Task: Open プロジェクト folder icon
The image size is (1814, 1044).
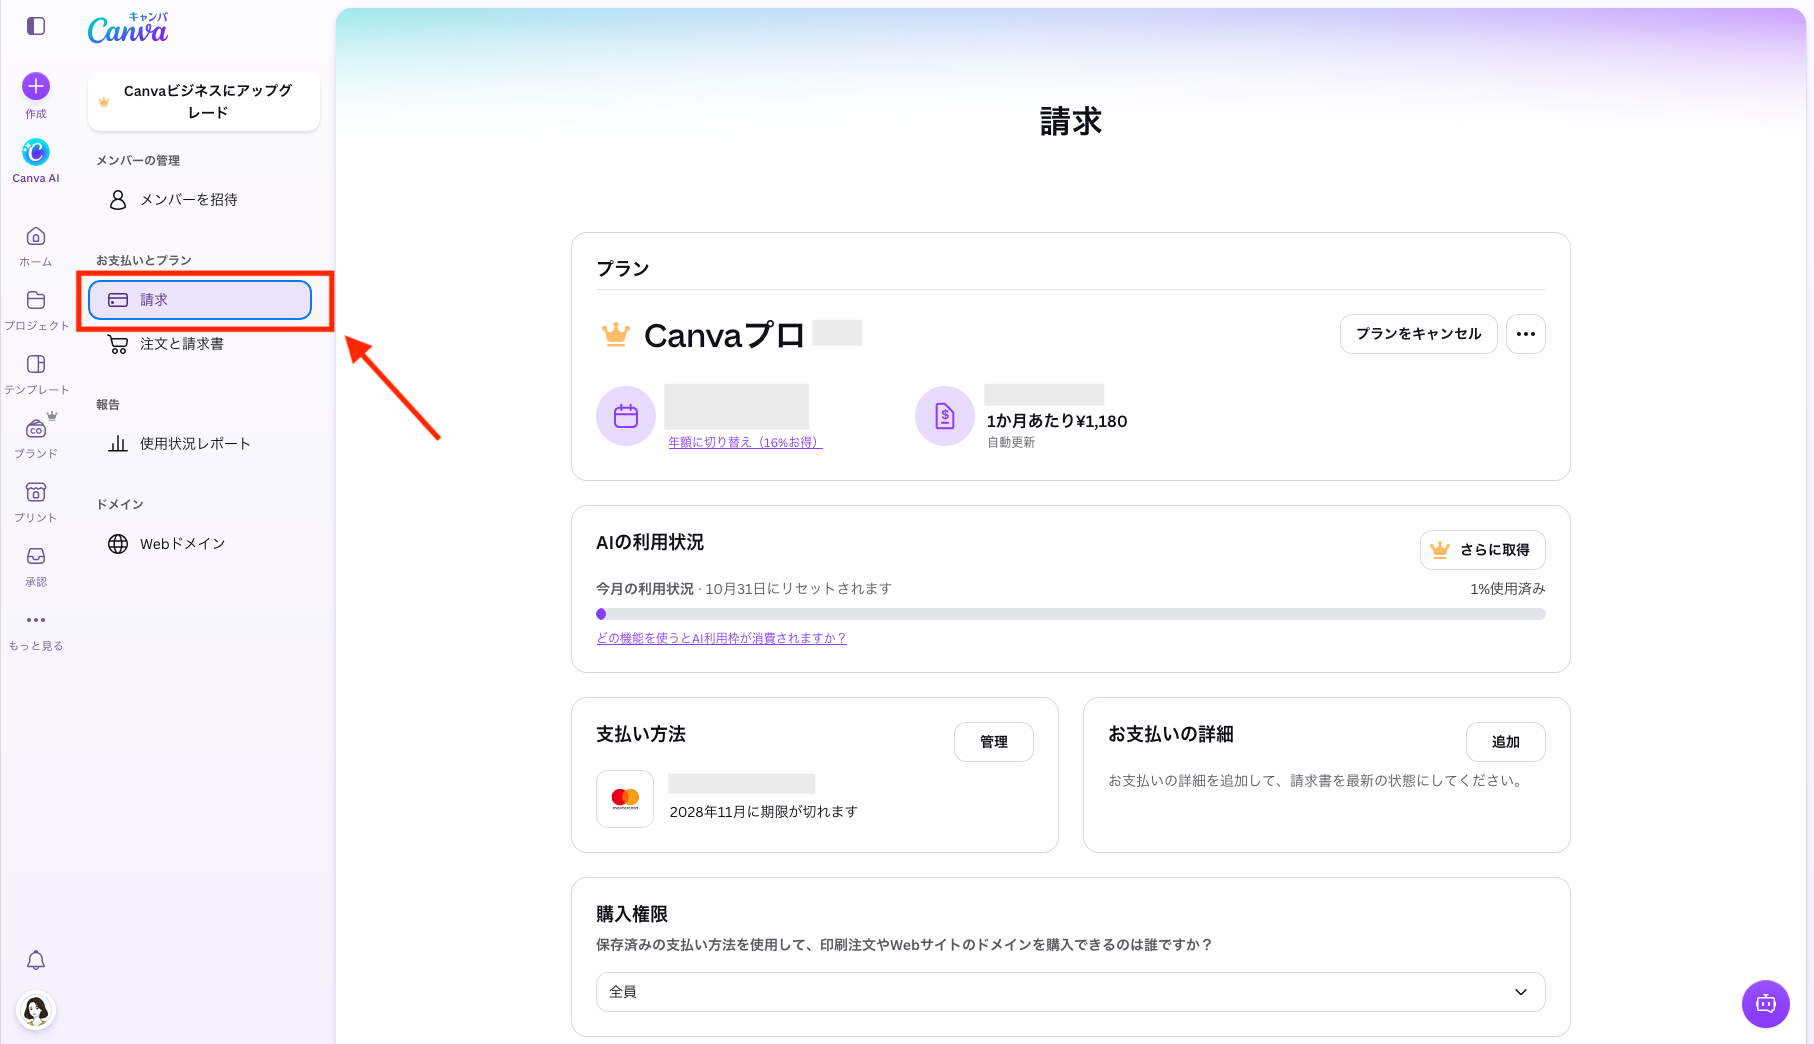Action: tap(36, 300)
